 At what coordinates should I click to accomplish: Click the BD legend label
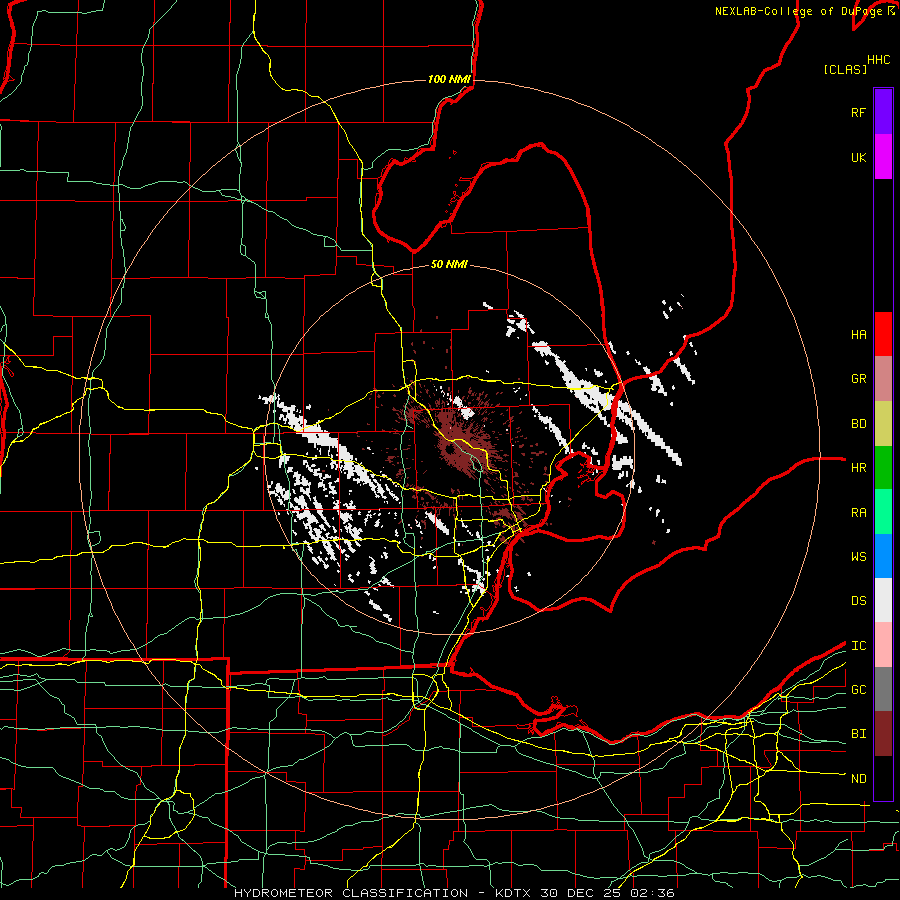tap(858, 423)
